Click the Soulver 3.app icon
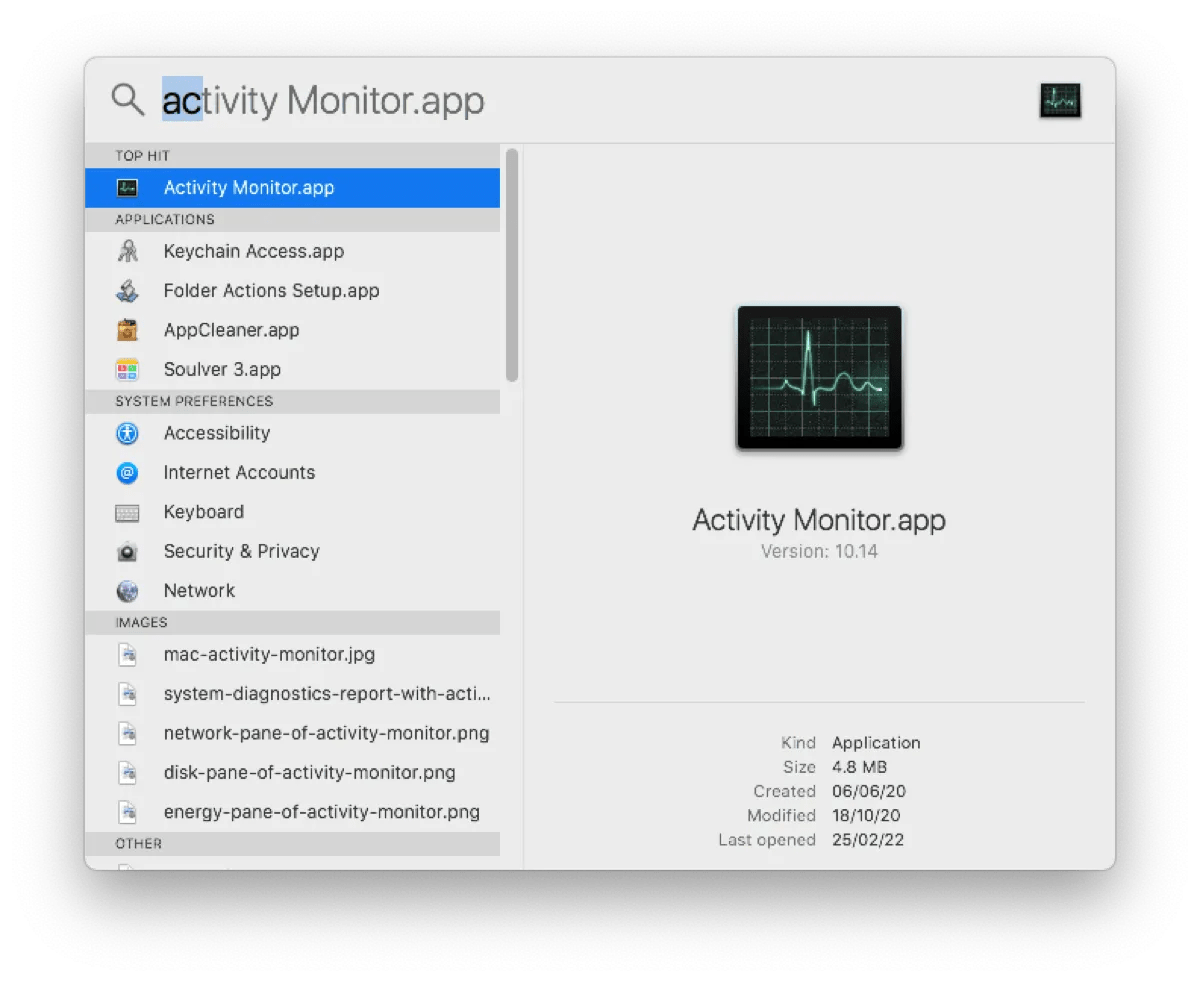Screen dimensions: 1200x982 [127, 368]
